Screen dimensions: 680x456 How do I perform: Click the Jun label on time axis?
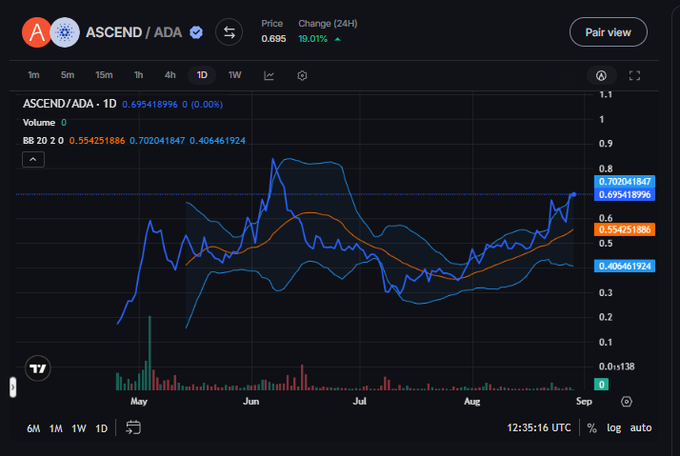pos(251,401)
